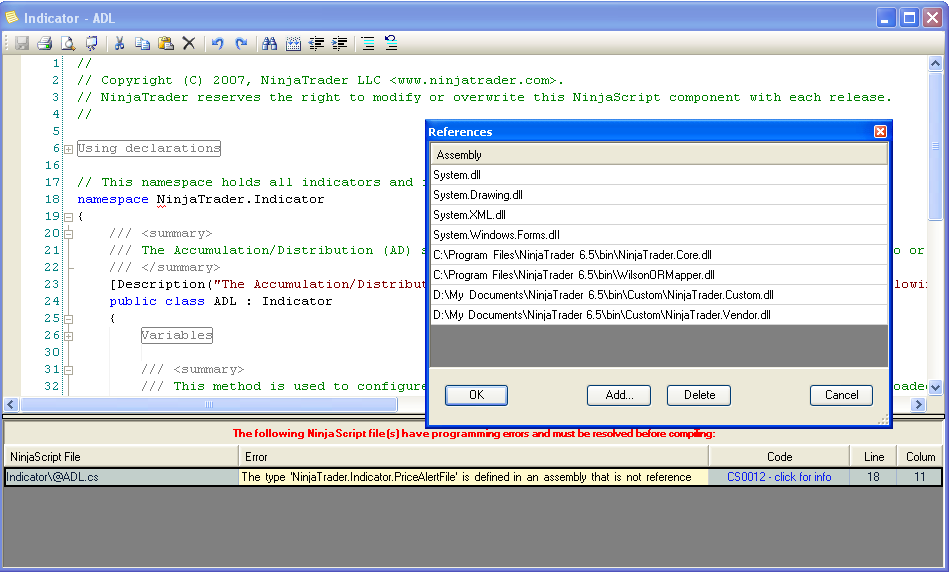Click the Paste clipboard icon
The width and height of the screenshot is (949, 573).
click(x=165, y=43)
